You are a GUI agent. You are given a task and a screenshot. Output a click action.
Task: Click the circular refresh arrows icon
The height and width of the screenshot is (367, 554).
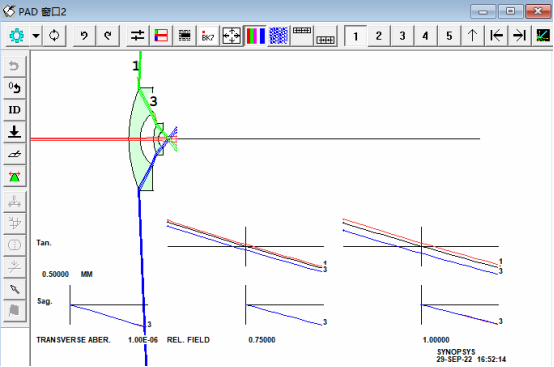pyautogui.click(x=54, y=36)
